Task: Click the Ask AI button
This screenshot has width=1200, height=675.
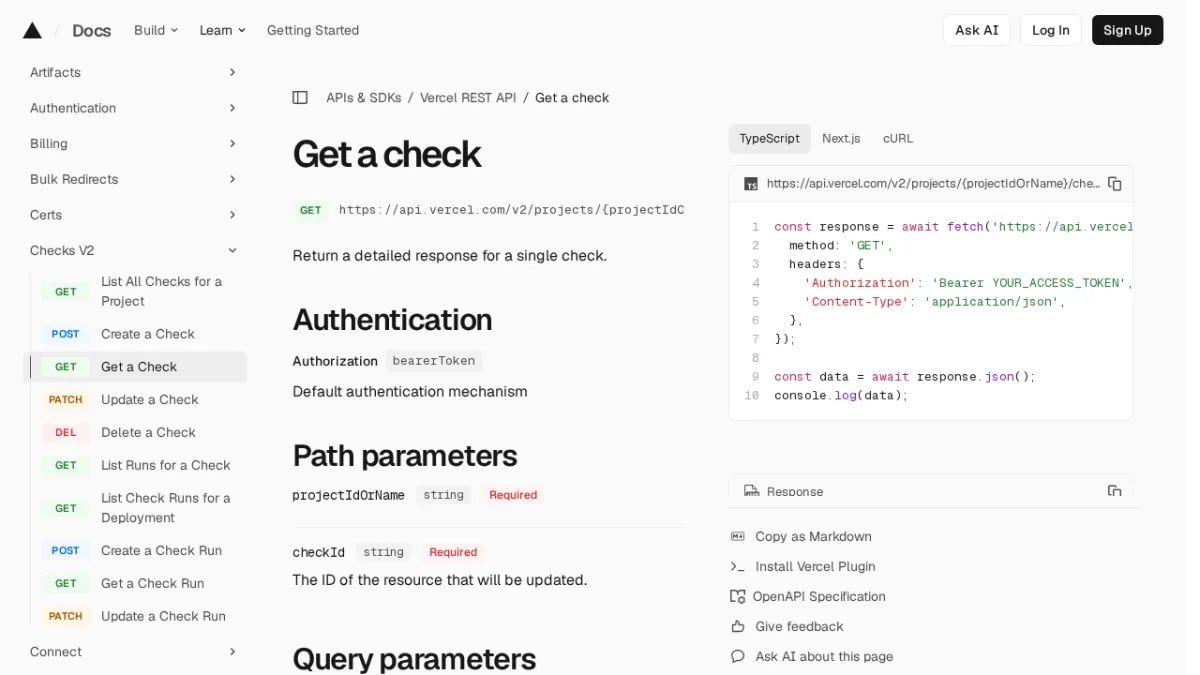Action: click(976, 30)
